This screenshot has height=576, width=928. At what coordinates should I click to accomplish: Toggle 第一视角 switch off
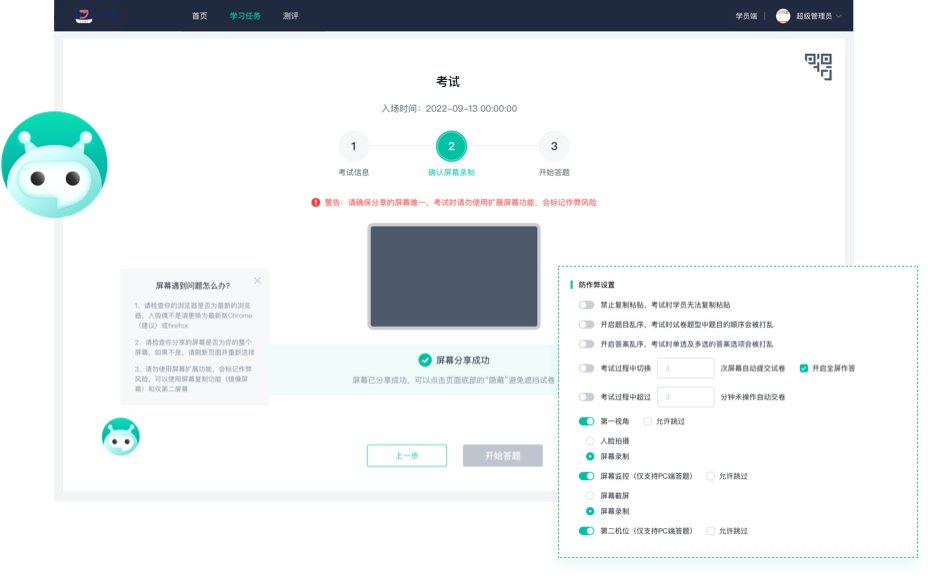tap(587, 421)
